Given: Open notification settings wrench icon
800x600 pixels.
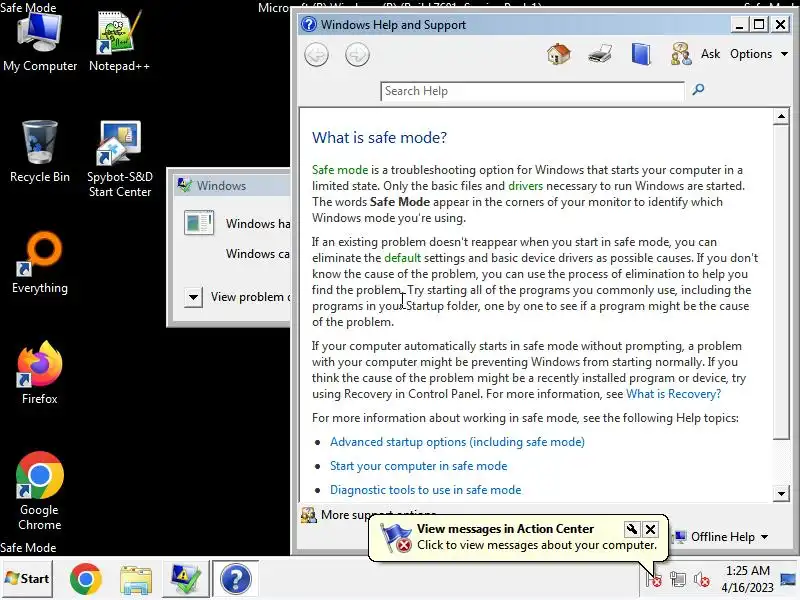Looking at the screenshot, I should click(632, 529).
